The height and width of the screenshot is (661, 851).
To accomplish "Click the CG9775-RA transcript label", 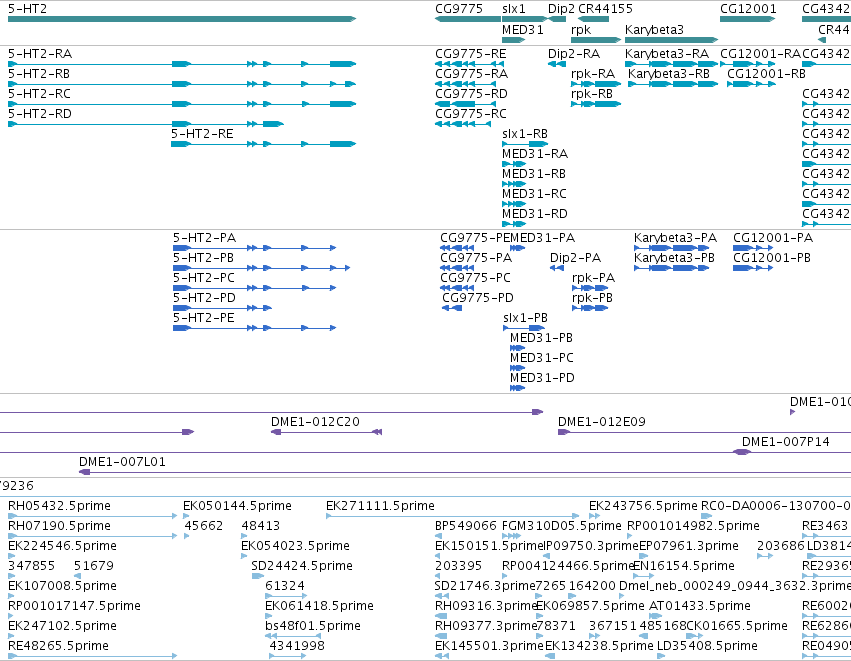I will [472, 74].
